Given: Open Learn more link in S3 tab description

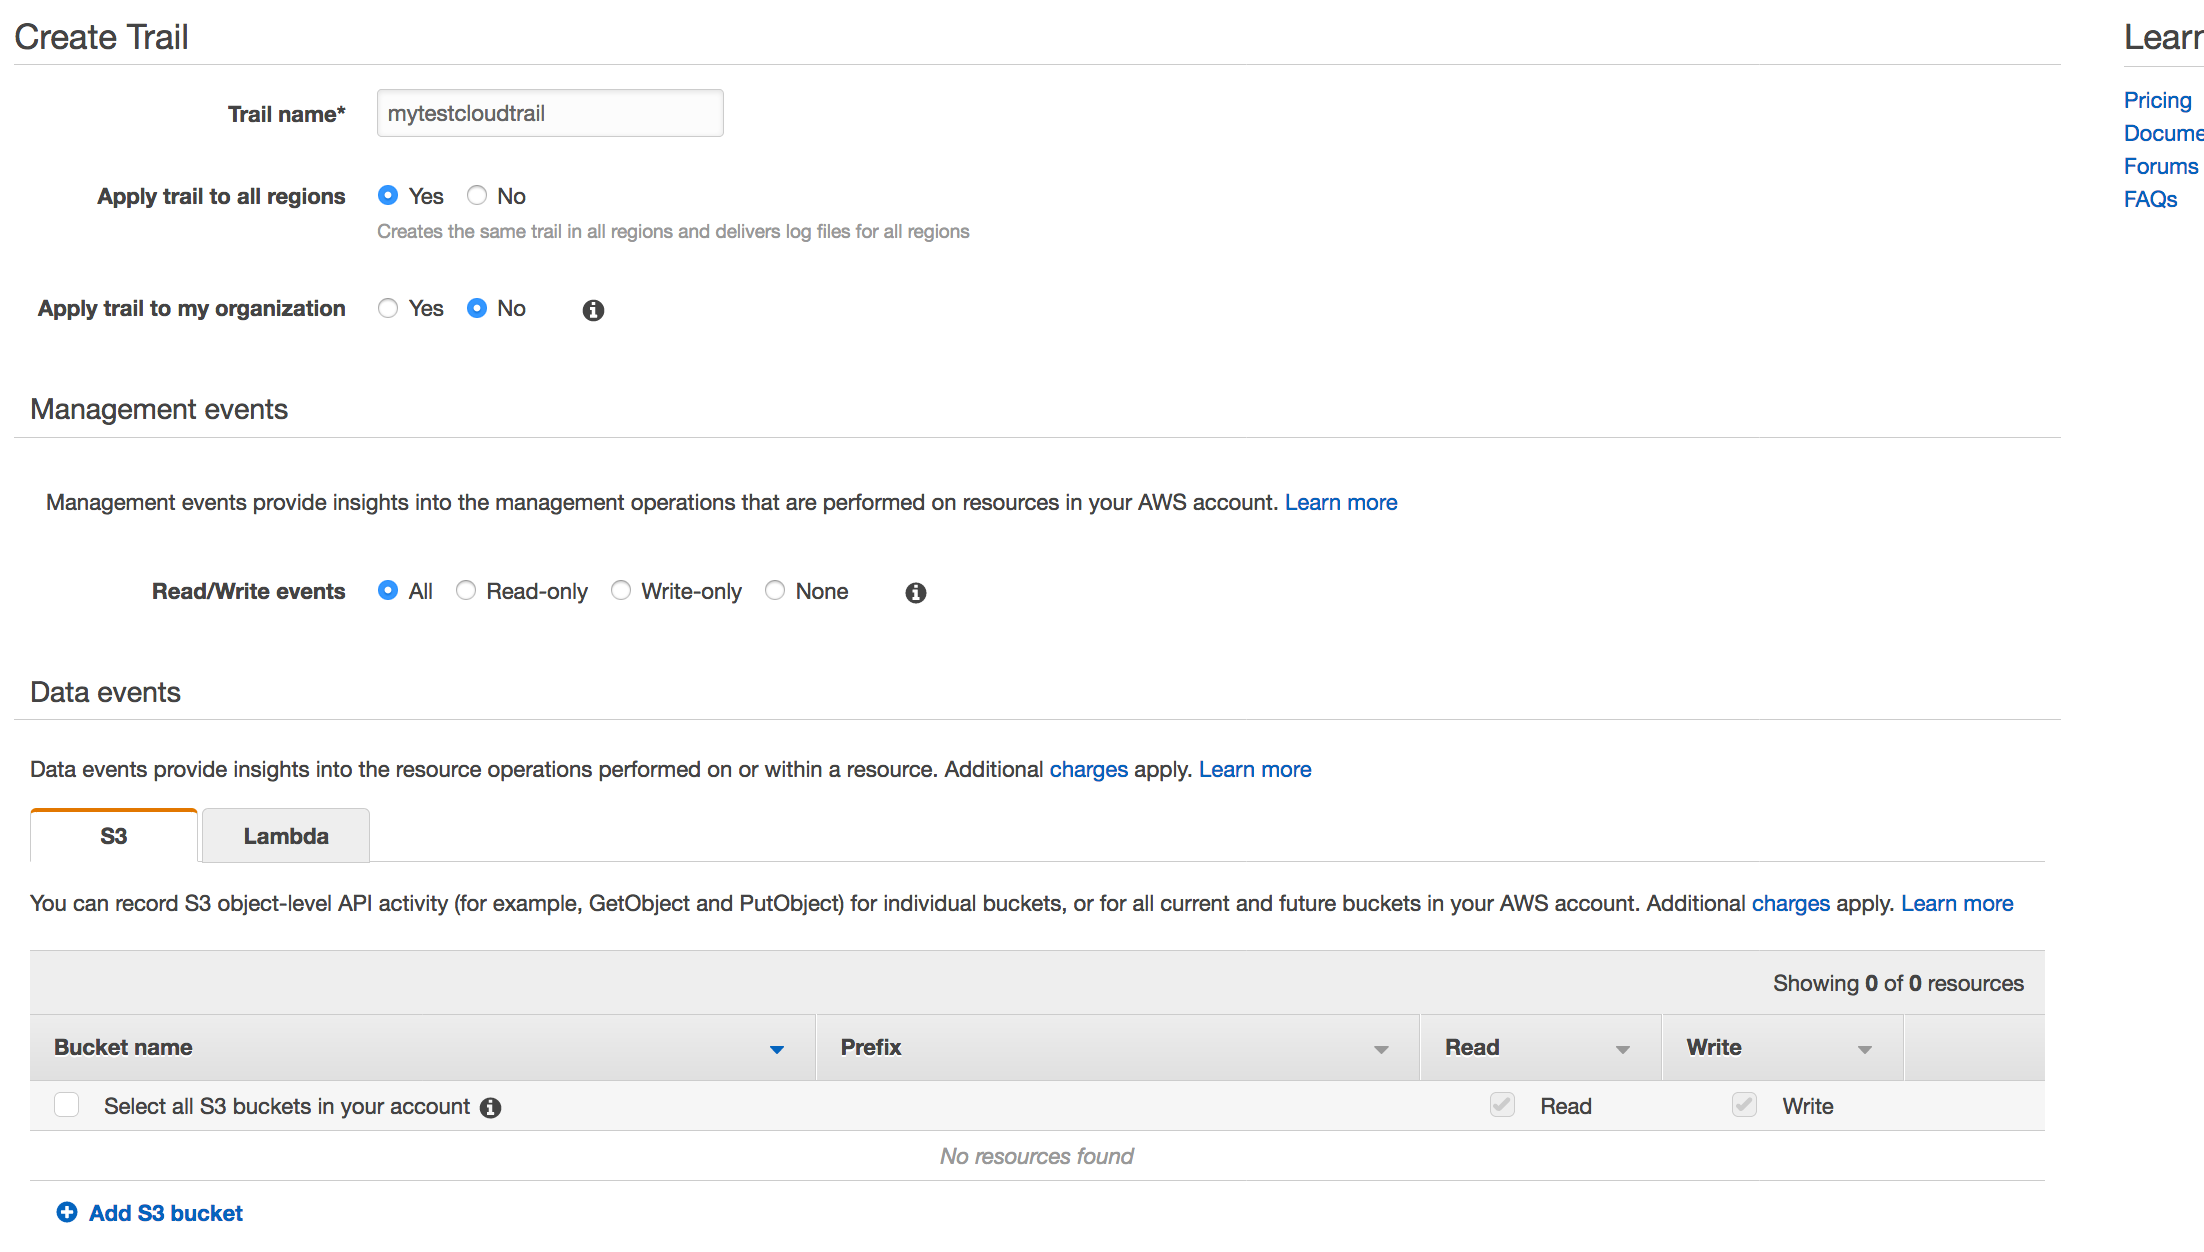Looking at the screenshot, I should 1957,903.
